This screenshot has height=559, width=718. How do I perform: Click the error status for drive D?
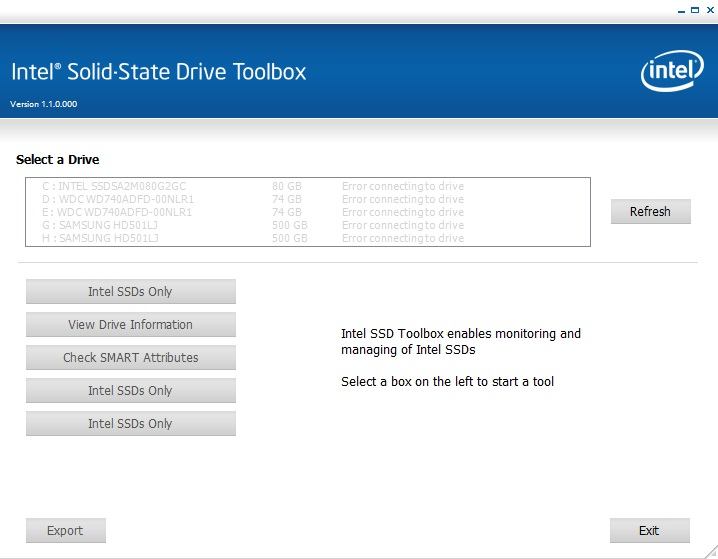(403, 199)
